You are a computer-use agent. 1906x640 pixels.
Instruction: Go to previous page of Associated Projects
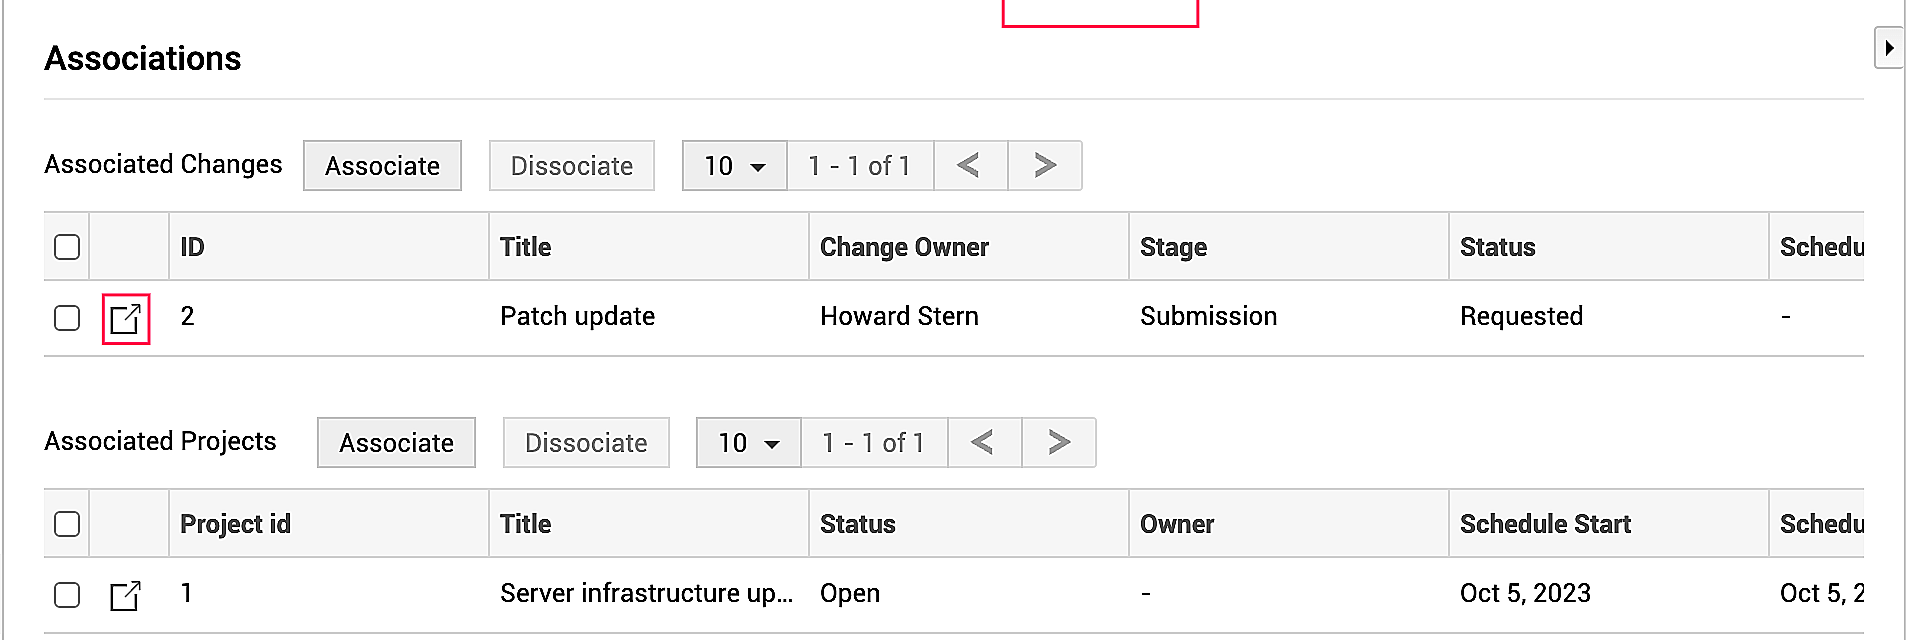(x=983, y=443)
